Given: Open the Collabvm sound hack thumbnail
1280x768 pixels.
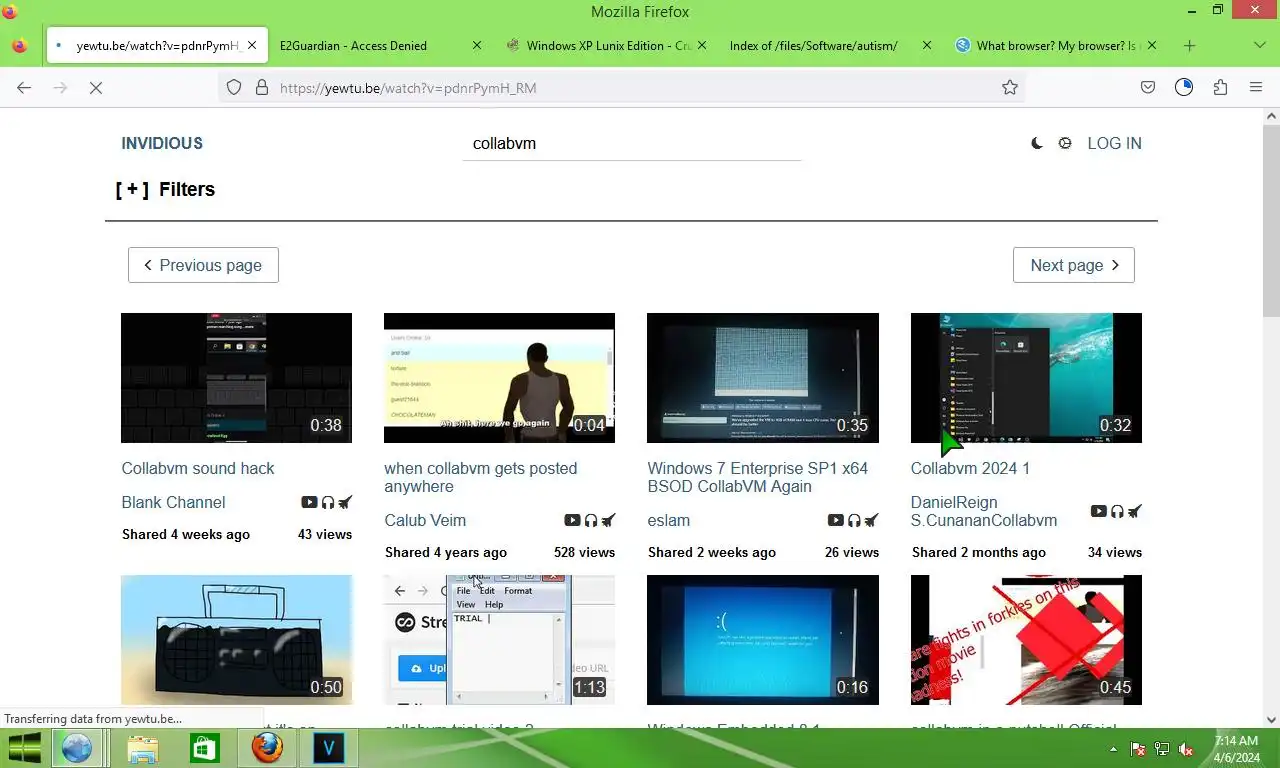Looking at the screenshot, I should (x=236, y=378).
